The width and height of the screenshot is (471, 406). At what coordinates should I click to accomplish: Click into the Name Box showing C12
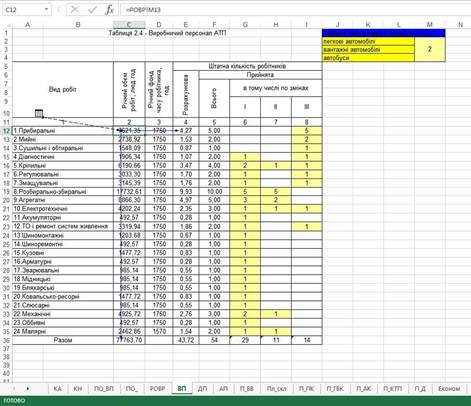(23, 10)
